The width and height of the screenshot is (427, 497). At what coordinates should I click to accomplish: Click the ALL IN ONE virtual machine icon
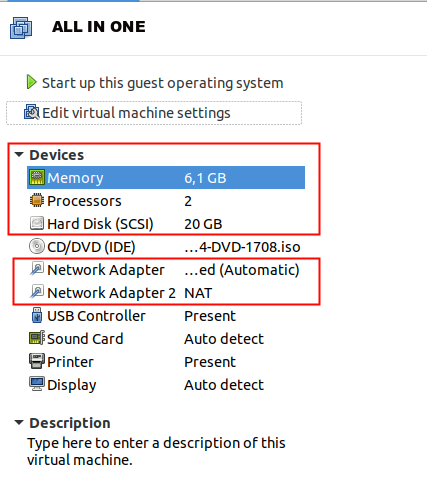point(21,28)
